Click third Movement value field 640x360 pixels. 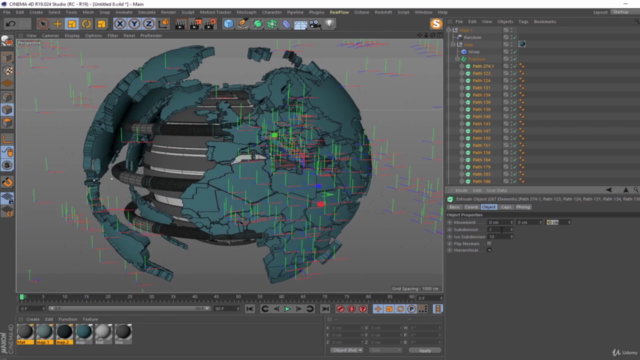[558, 222]
